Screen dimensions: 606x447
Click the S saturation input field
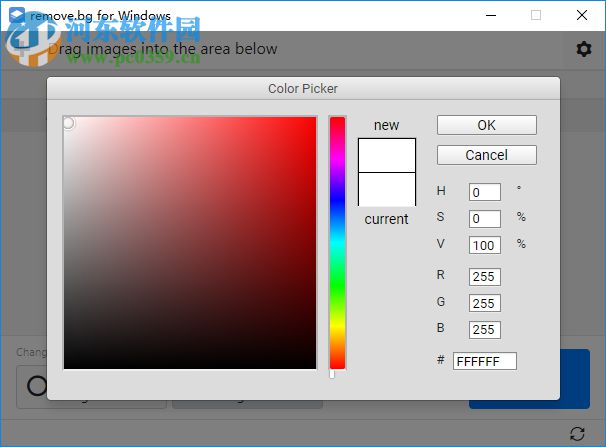pos(485,219)
